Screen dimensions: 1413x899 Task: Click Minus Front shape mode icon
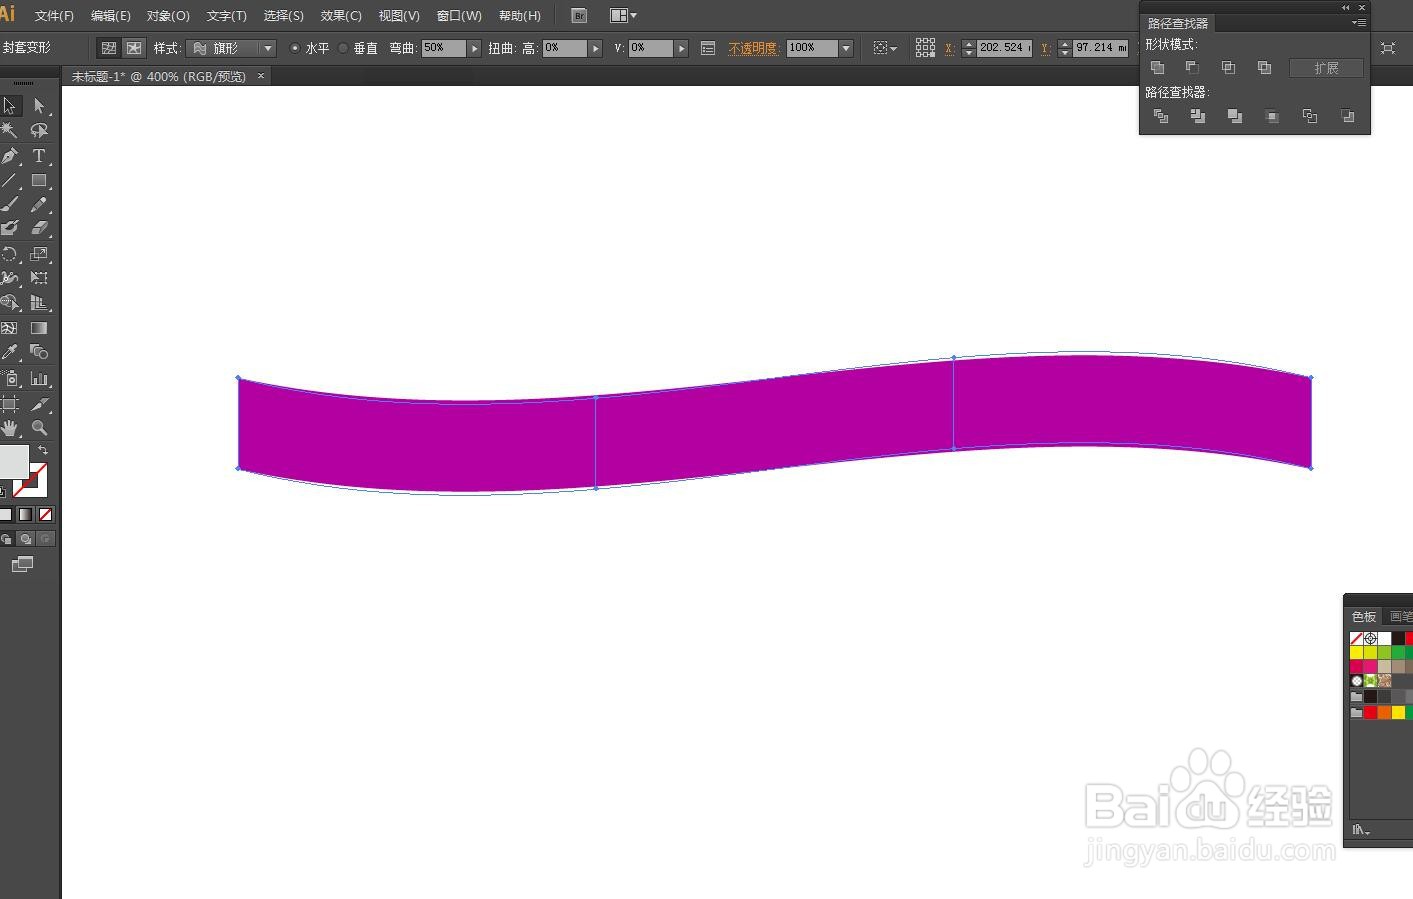[1192, 68]
